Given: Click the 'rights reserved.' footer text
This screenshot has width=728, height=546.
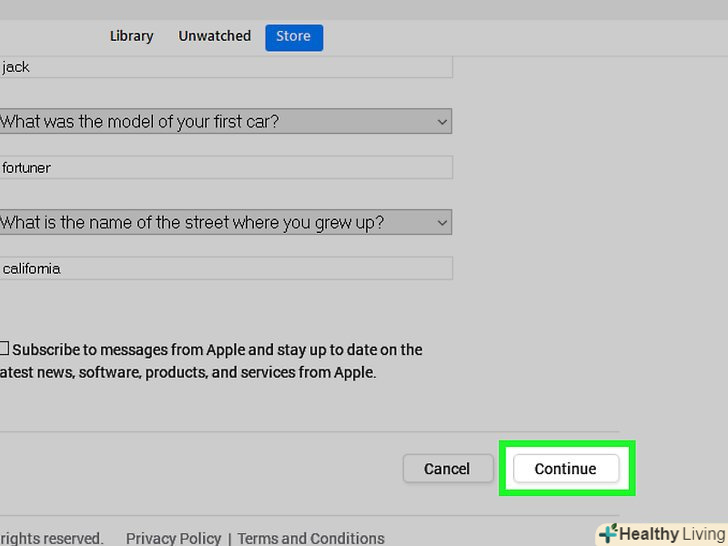Looking at the screenshot, I should click(x=50, y=538).
